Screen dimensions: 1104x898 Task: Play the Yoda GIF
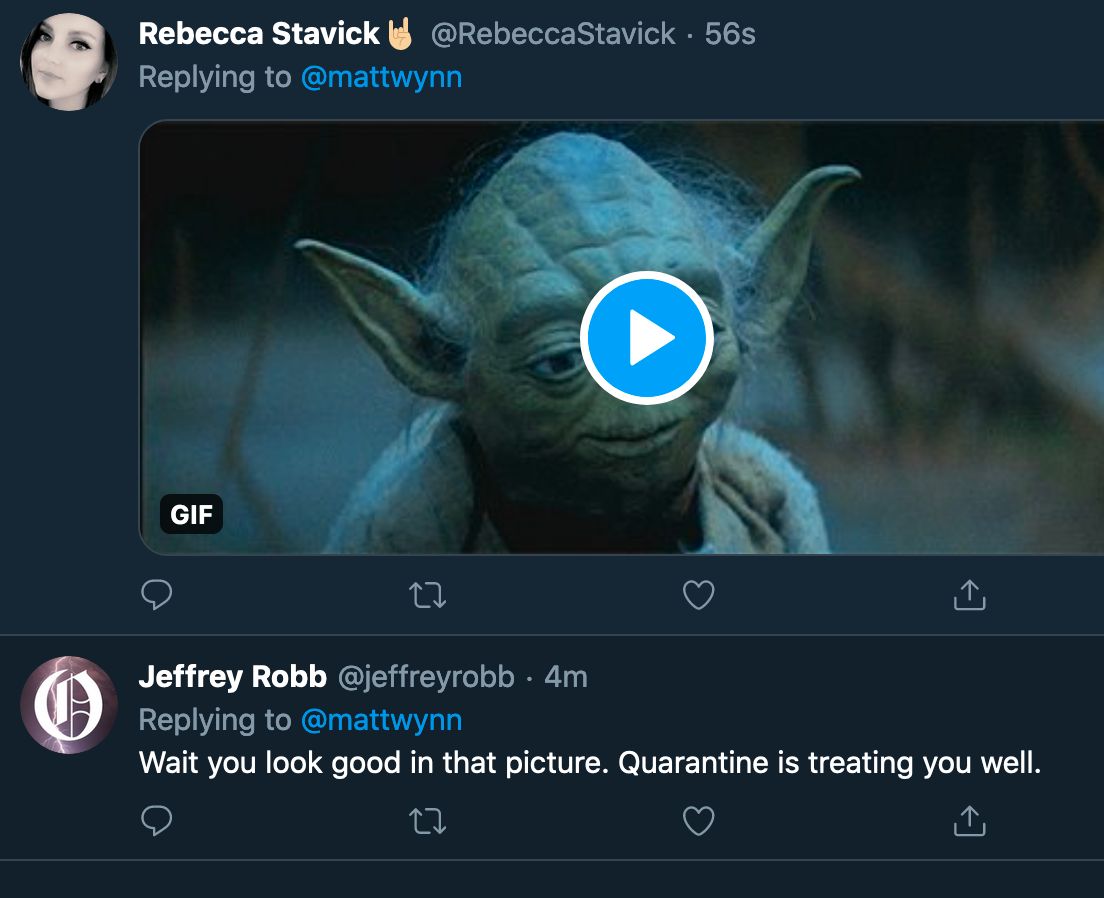[646, 337]
